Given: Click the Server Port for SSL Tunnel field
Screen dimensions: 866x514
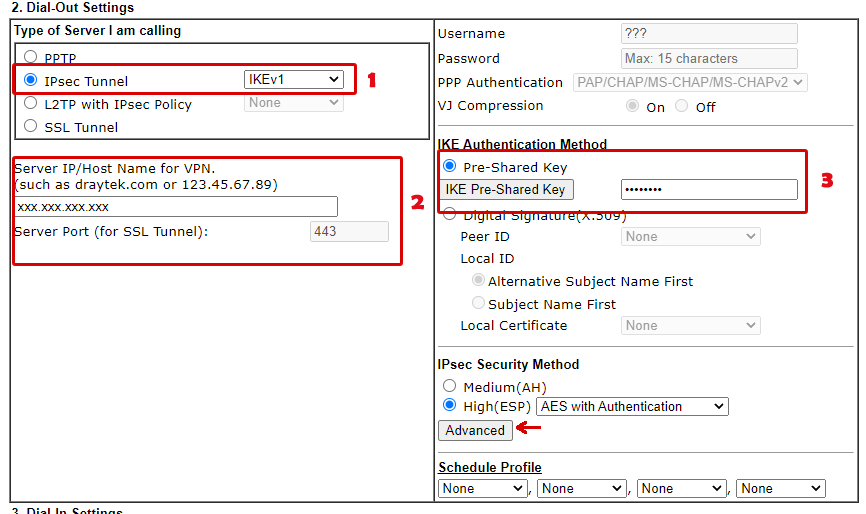Looking at the screenshot, I should 349,232.
